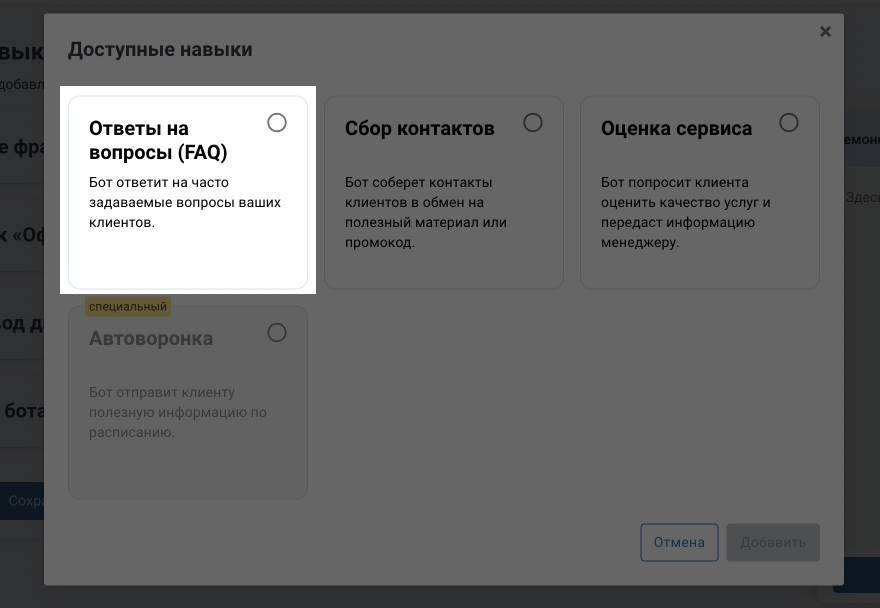This screenshot has height=608, width=880.
Task: Click the dialog title Доступные навыки
Action: pos(160,49)
